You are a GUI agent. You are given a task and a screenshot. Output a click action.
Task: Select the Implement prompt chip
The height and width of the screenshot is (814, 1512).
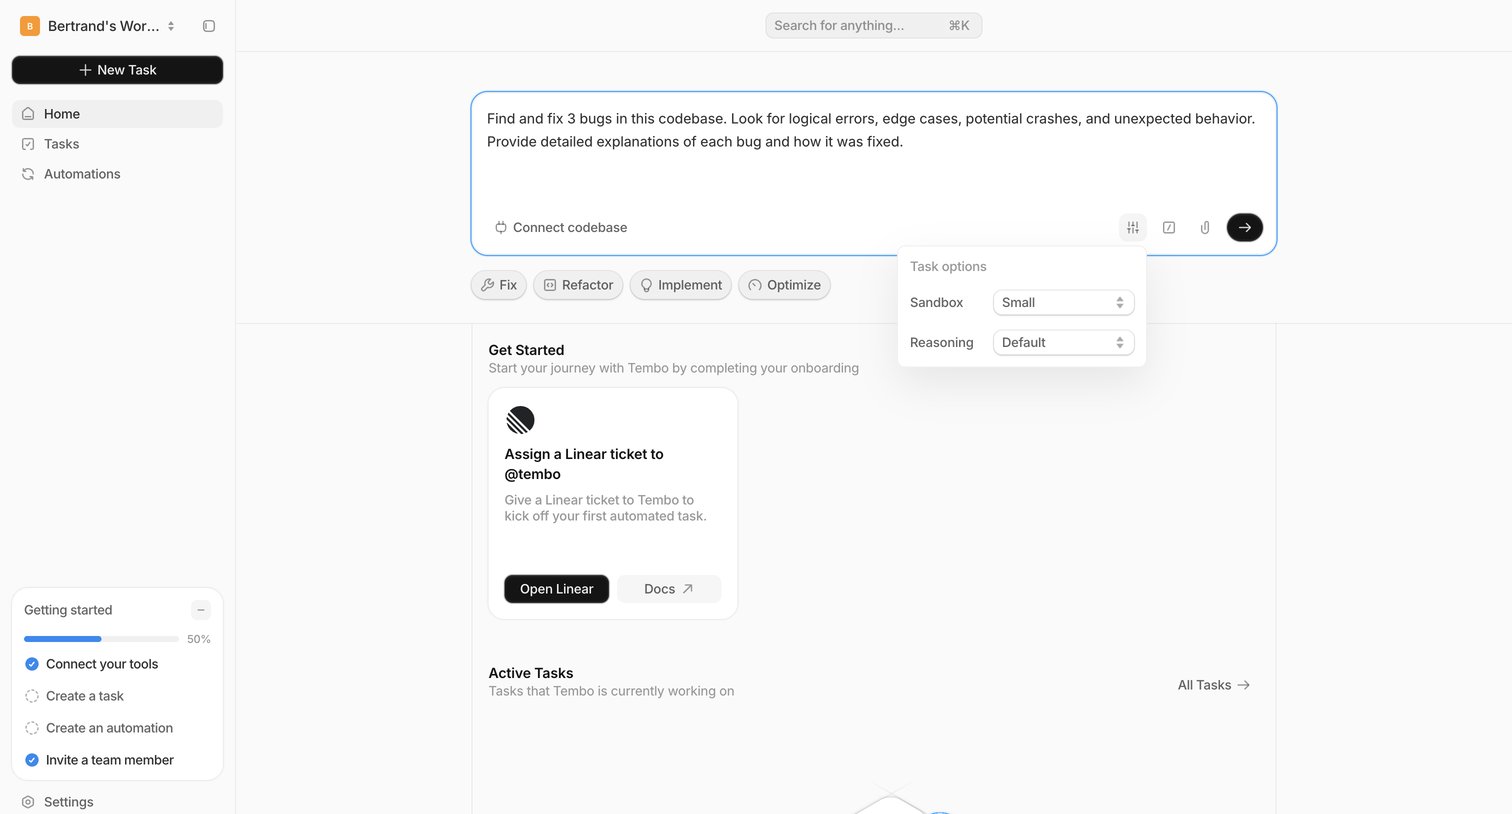pos(681,285)
